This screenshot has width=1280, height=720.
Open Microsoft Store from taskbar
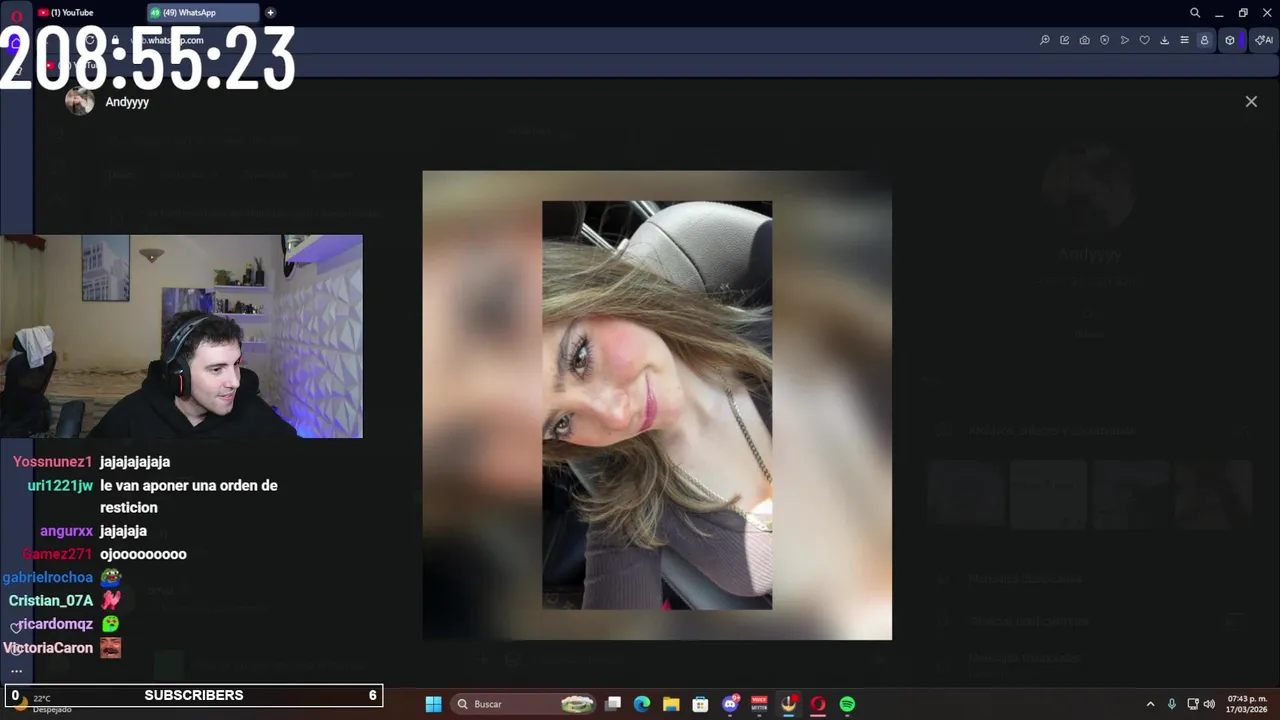point(700,704)
